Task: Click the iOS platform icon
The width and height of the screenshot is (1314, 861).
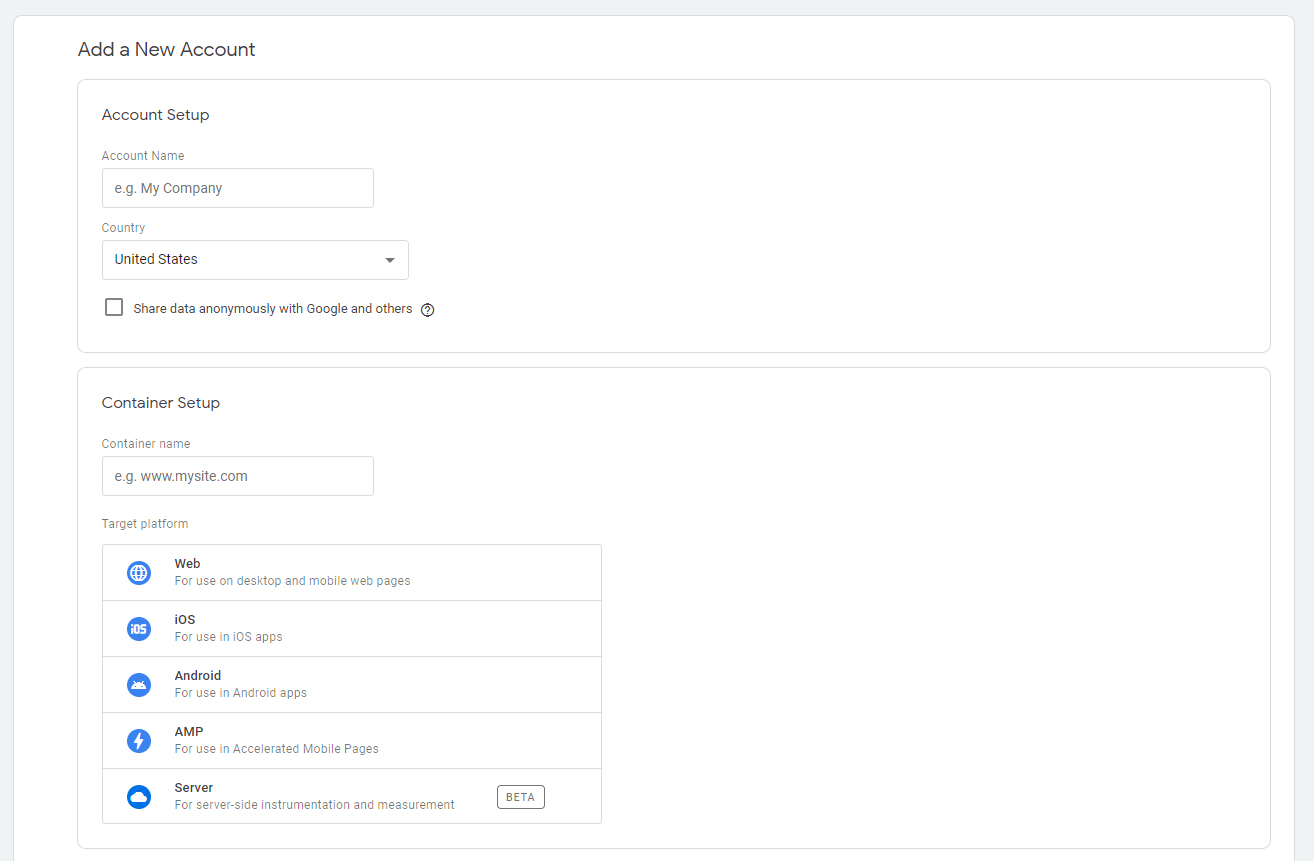Action: click(139, 629)
